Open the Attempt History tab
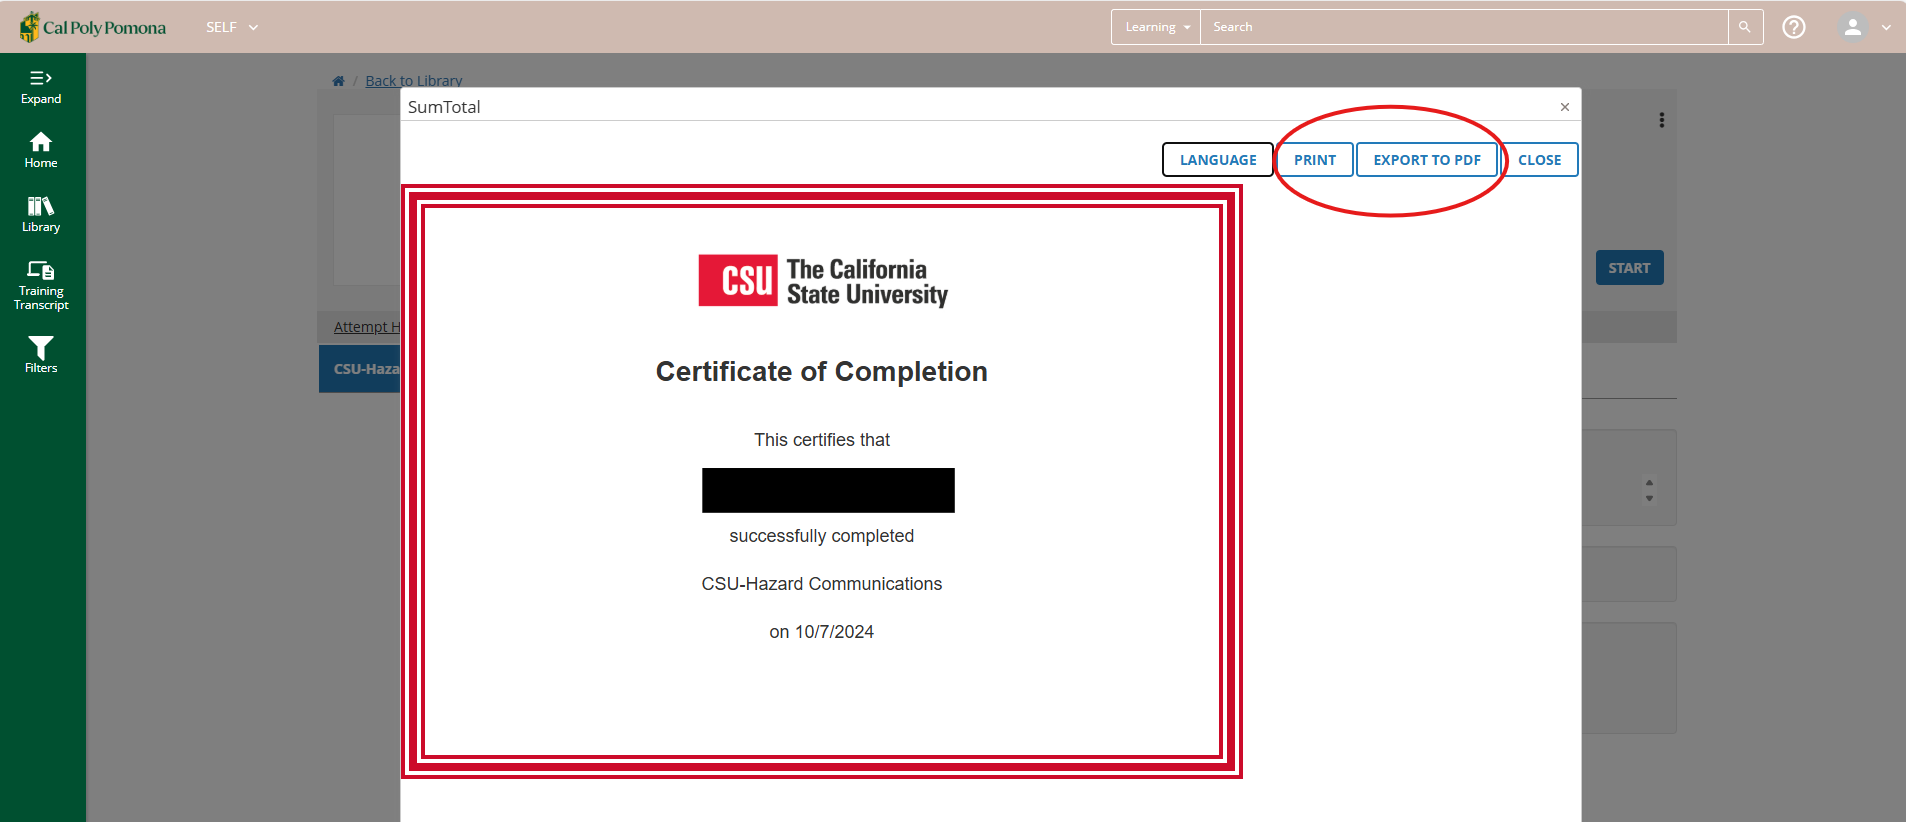Screen dimensions: 1906x822 (366, 327)
